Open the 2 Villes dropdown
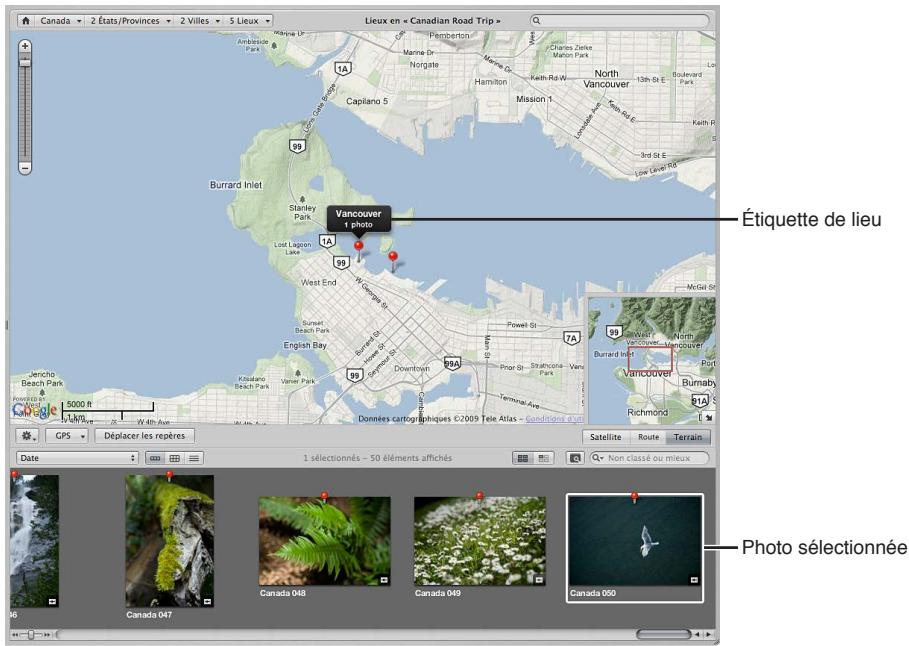Screen dimensions: 909x646 tap(199, 21)
